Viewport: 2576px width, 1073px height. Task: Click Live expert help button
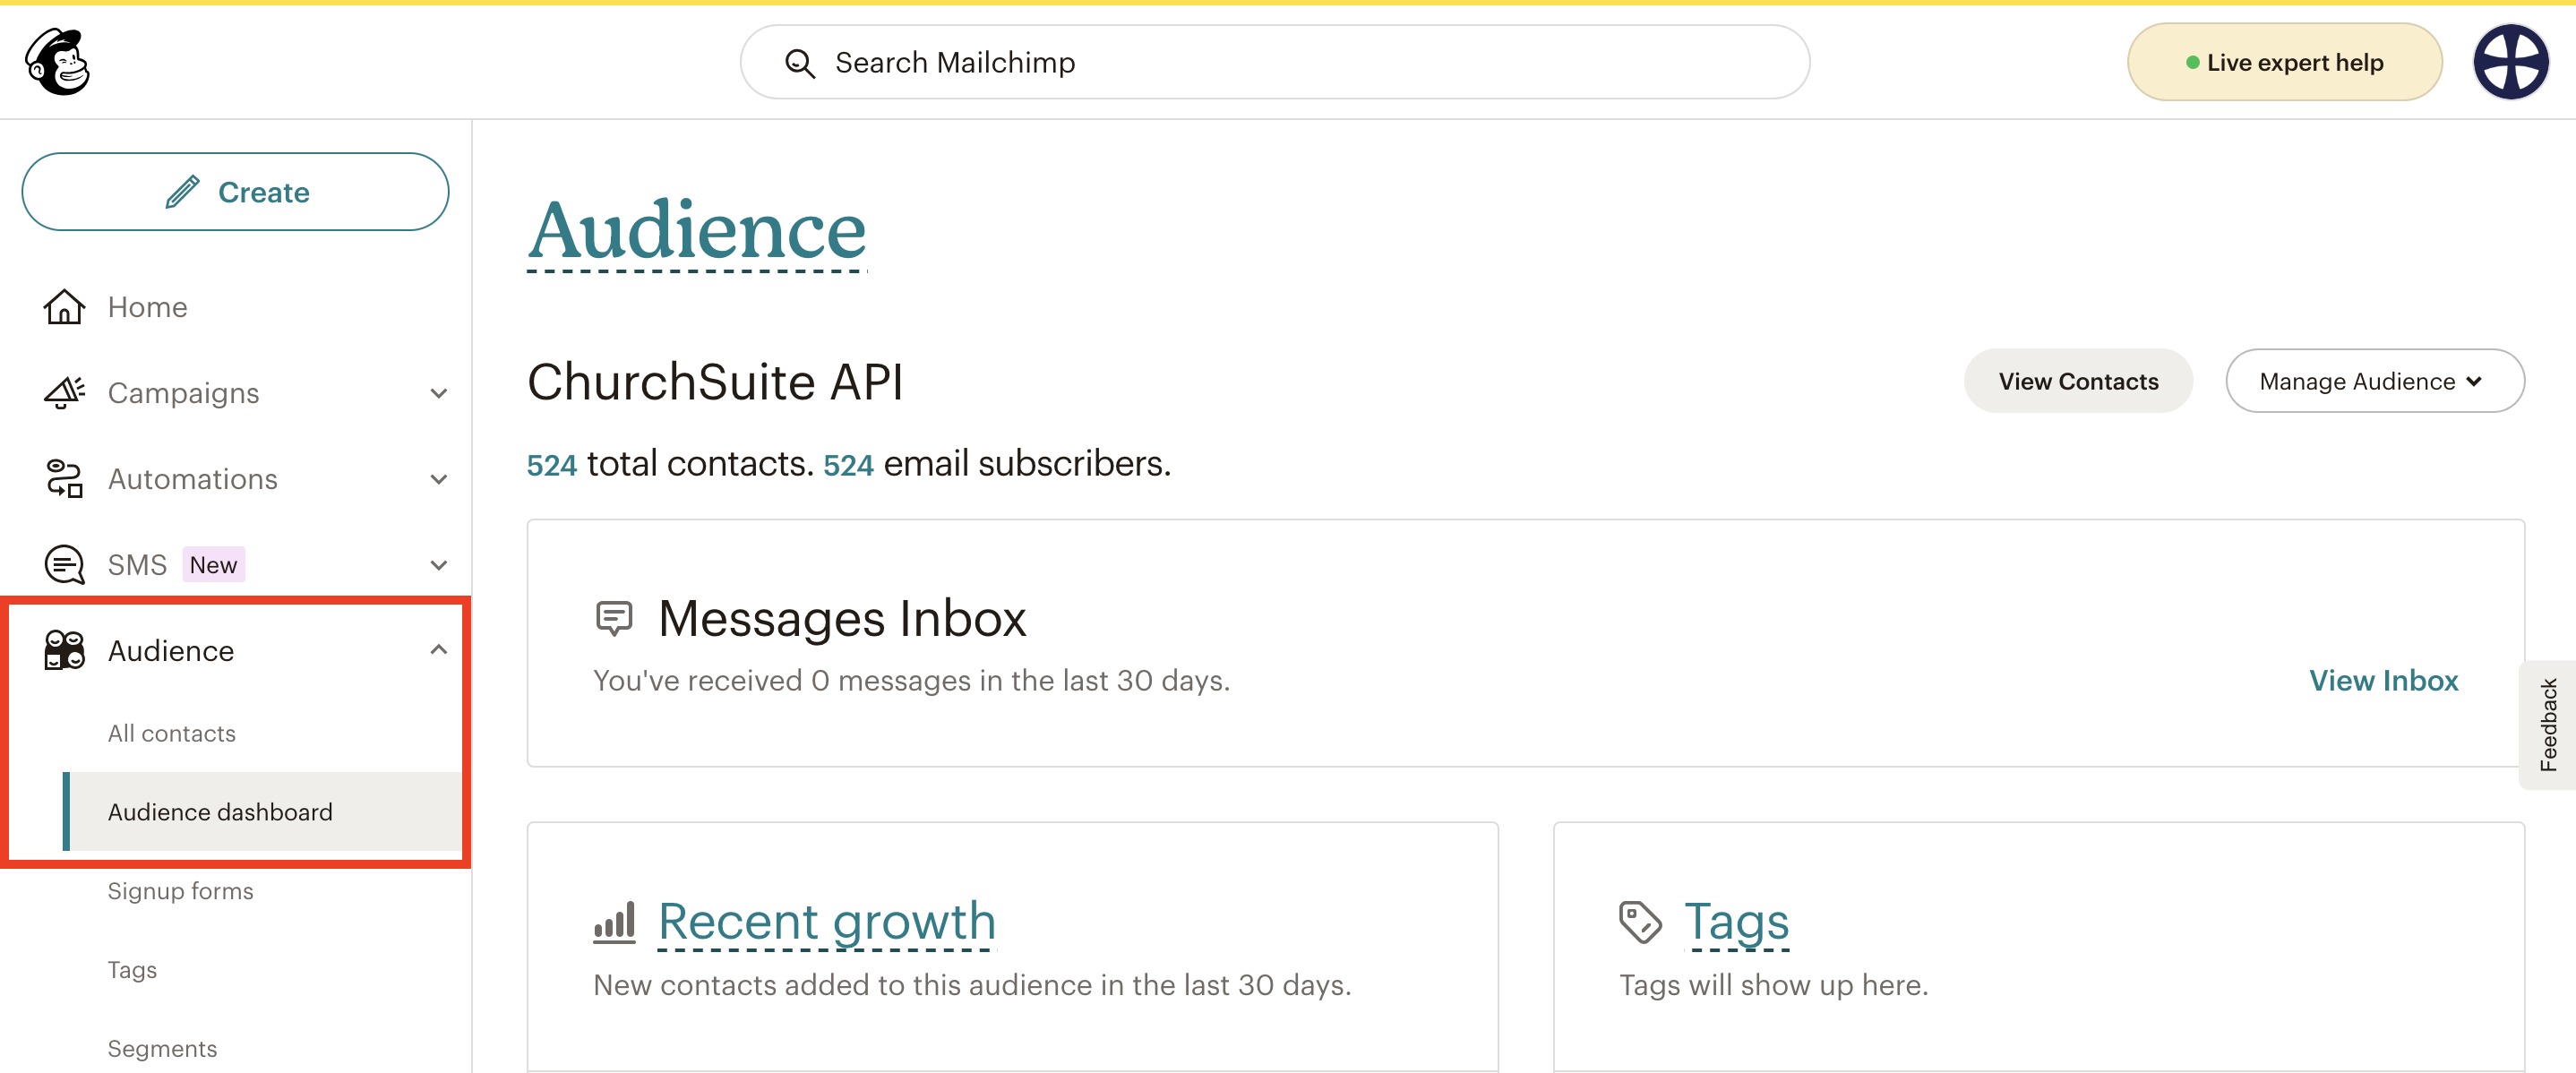point(2284,62)
